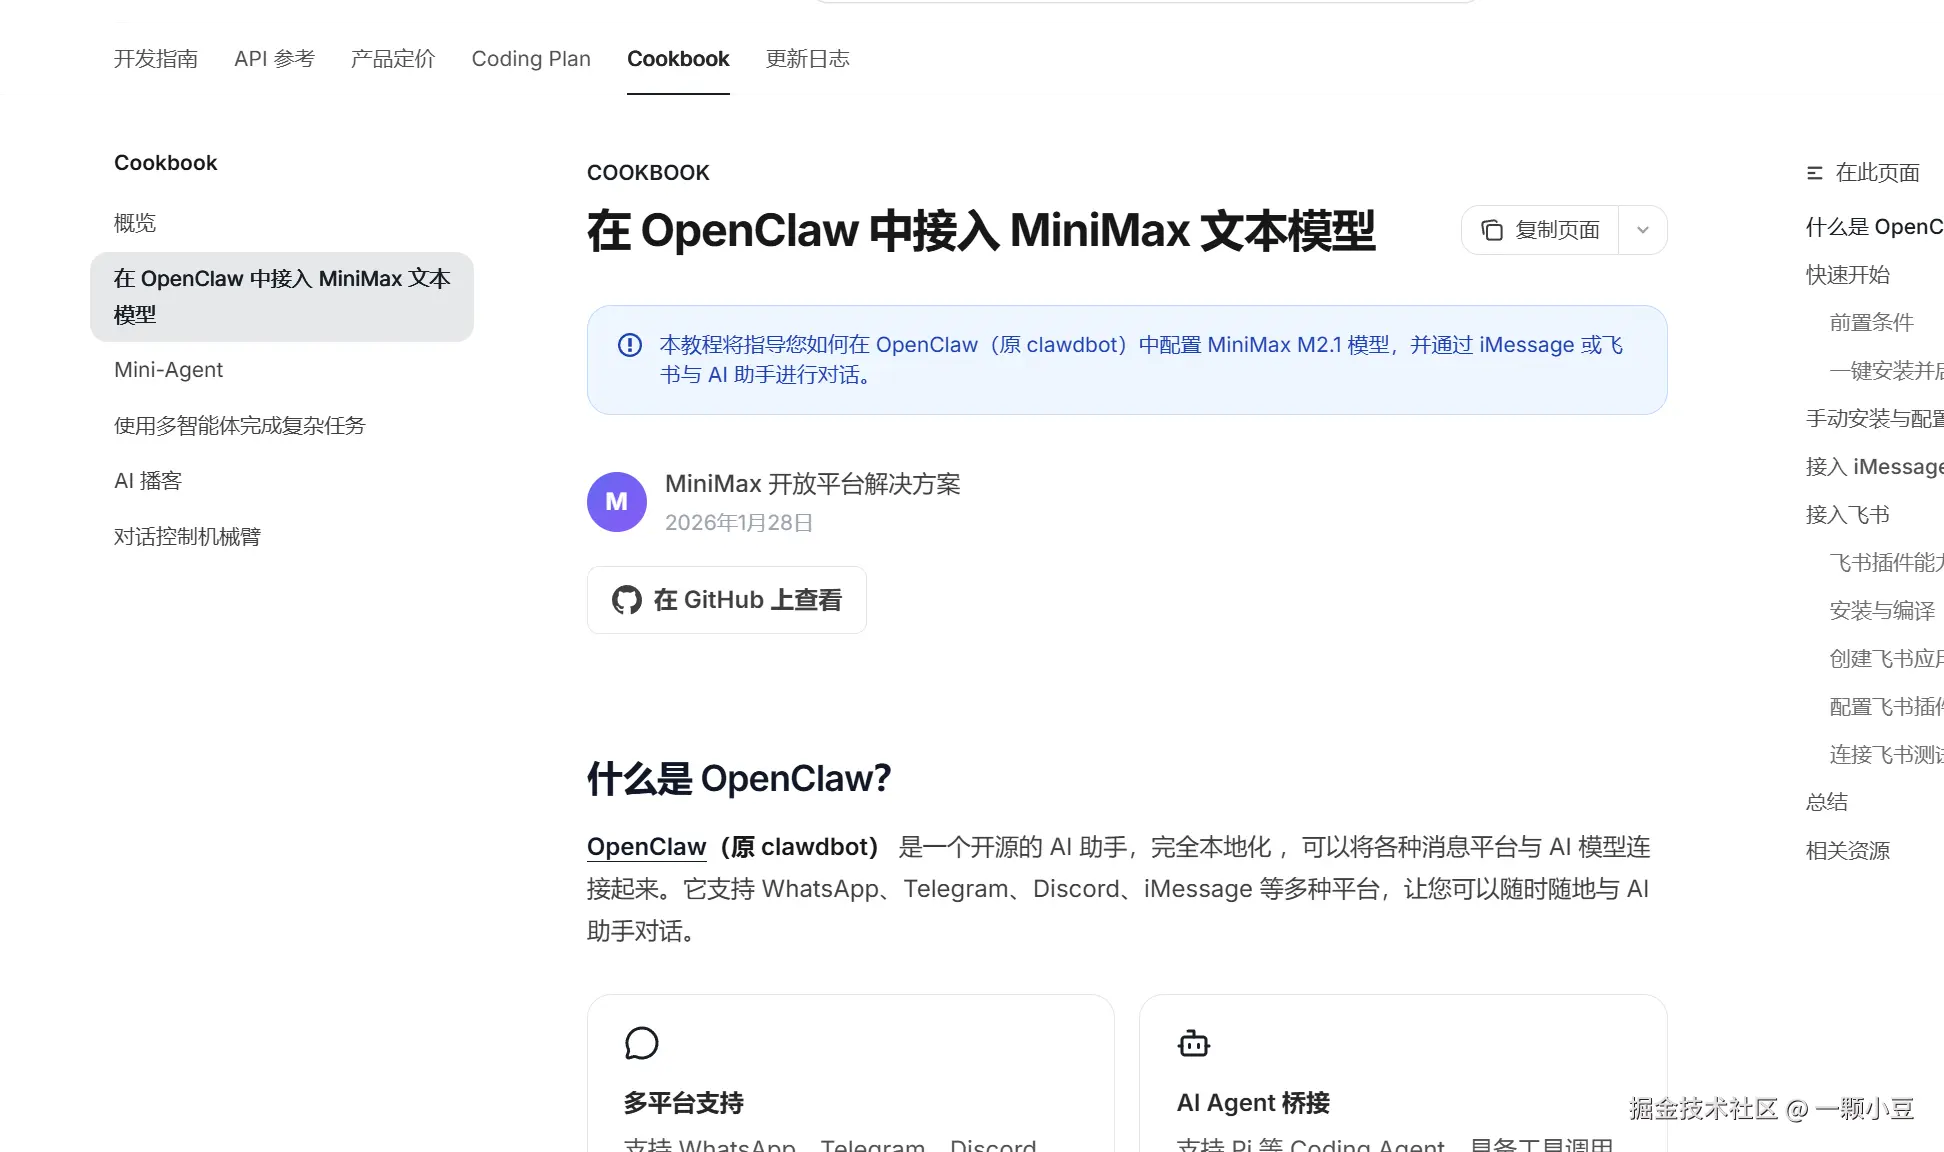Jump to 前置条件 in page outline
This screenshot has height=1152, width=1944.
tap(1872, 323)
